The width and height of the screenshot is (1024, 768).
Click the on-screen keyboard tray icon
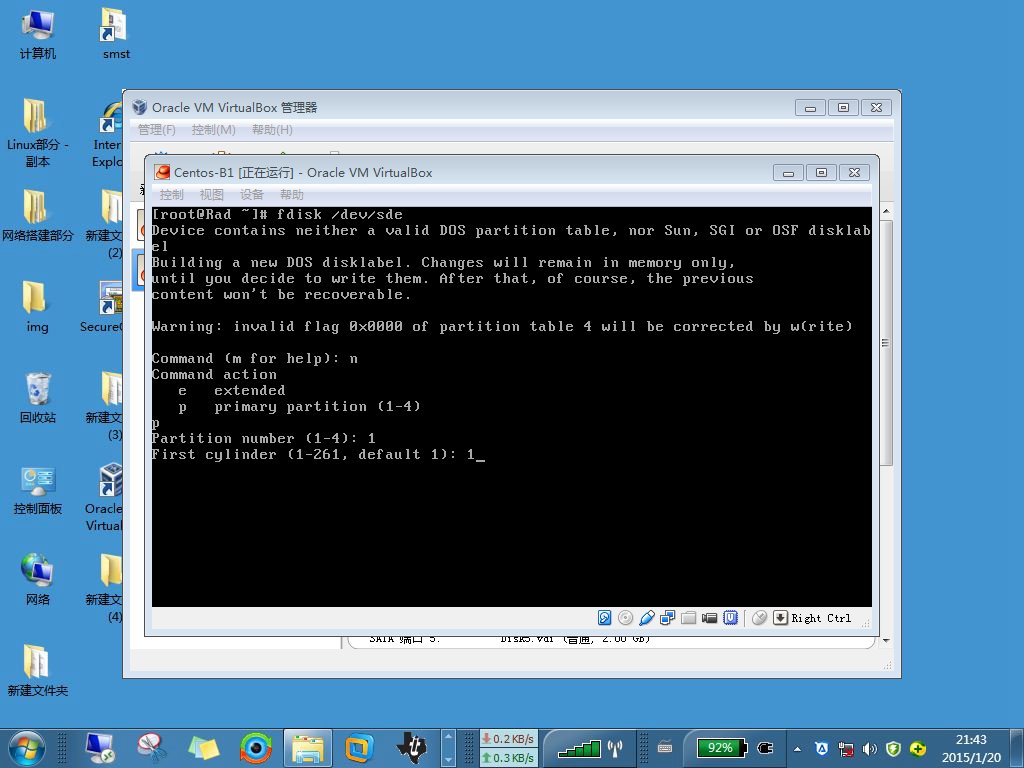[665, 747]
